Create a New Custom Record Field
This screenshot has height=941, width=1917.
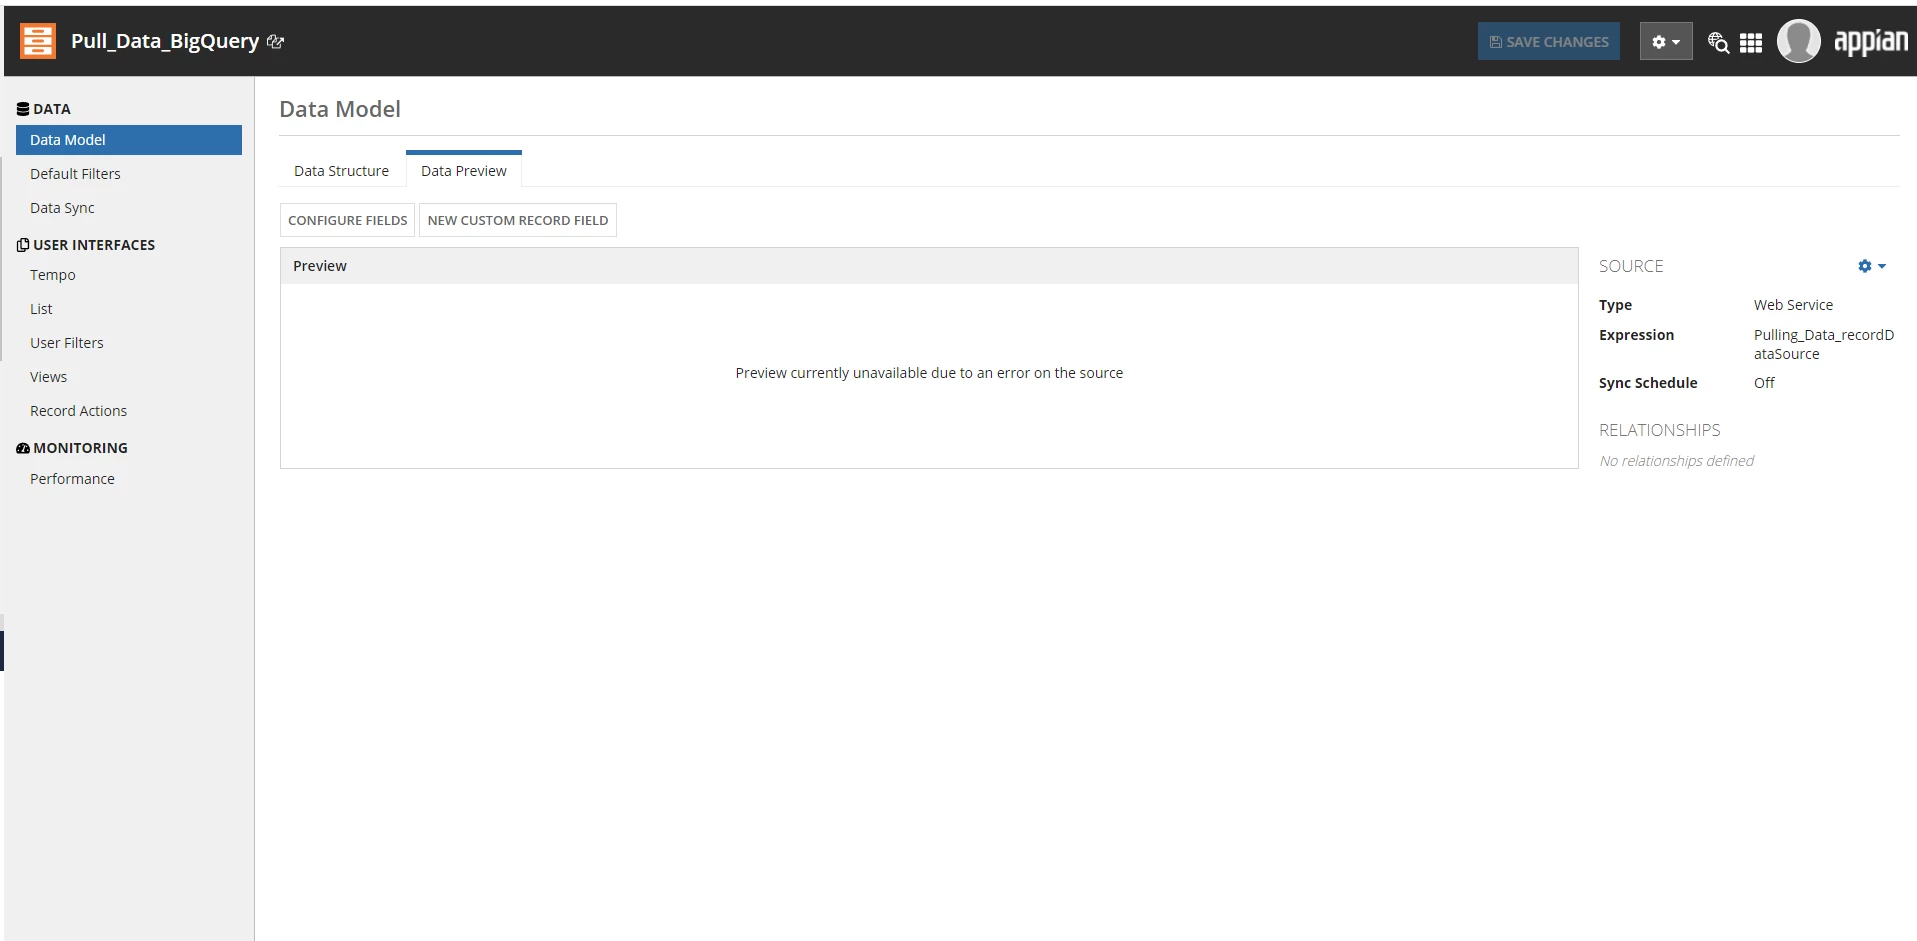(x=518, y=220)
